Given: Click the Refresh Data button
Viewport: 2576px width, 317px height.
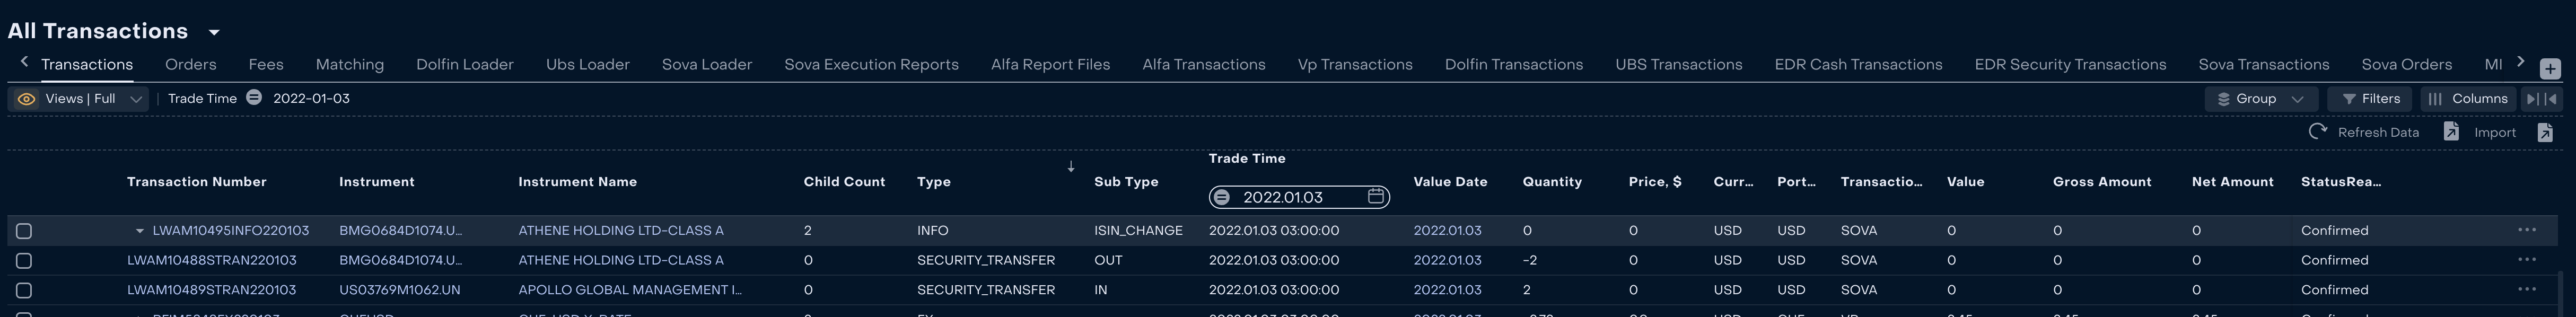Looking at the screenshot, I should click(2364, 132).
